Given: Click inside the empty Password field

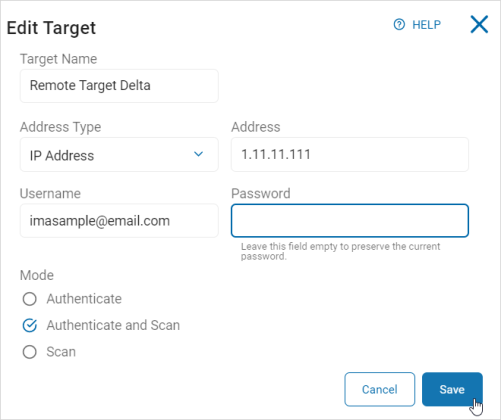Looking at the screenshot, I should click(350, 221).
